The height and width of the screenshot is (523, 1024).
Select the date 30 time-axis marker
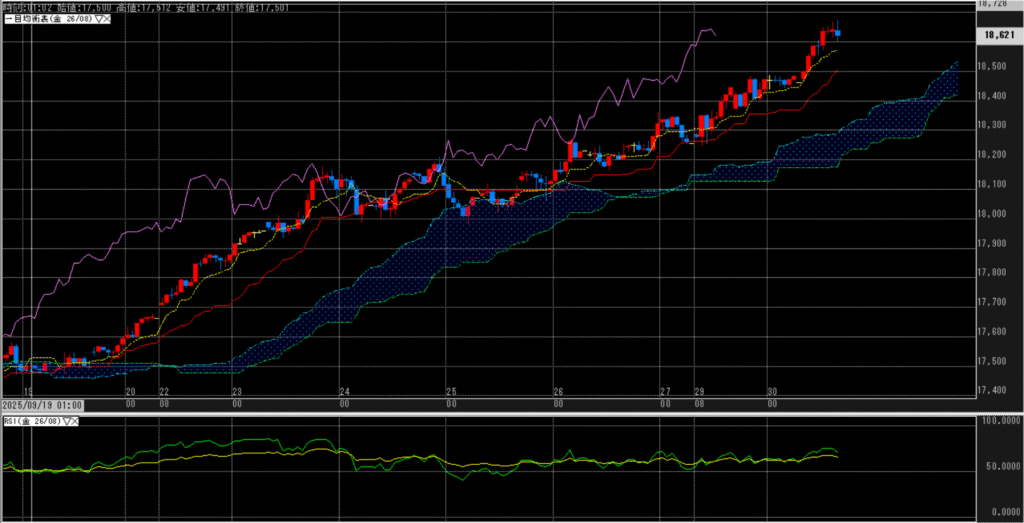click(772, 392)
